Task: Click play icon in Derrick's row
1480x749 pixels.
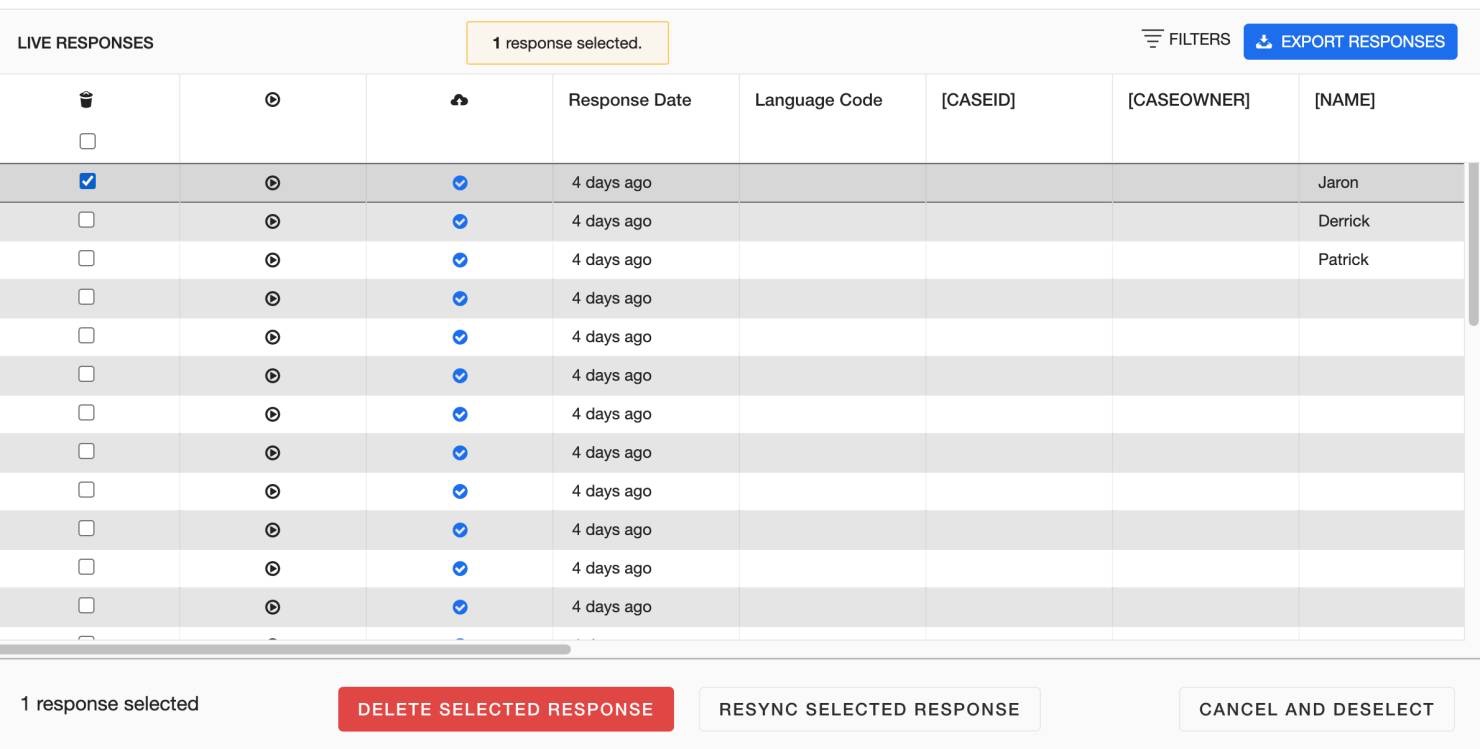Action: [272, 222]
